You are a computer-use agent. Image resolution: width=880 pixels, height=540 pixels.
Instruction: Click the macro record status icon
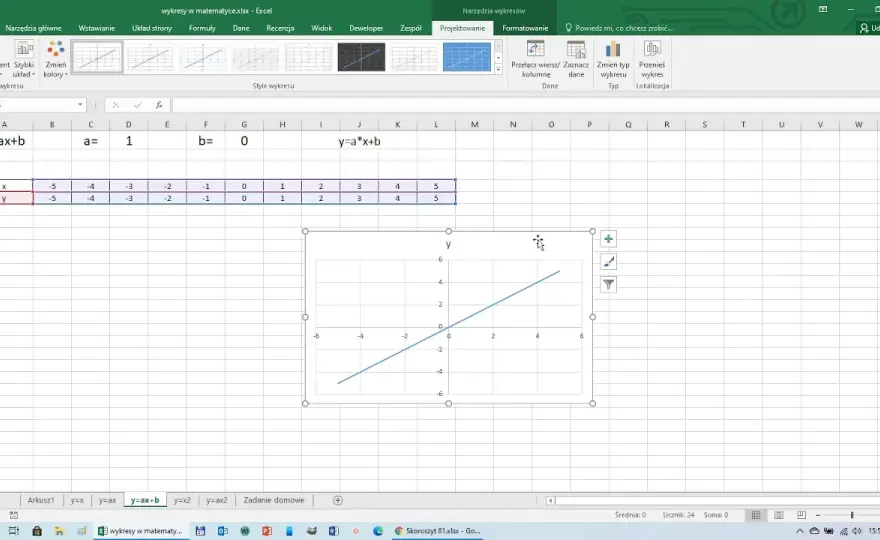[x=14, y=515]
